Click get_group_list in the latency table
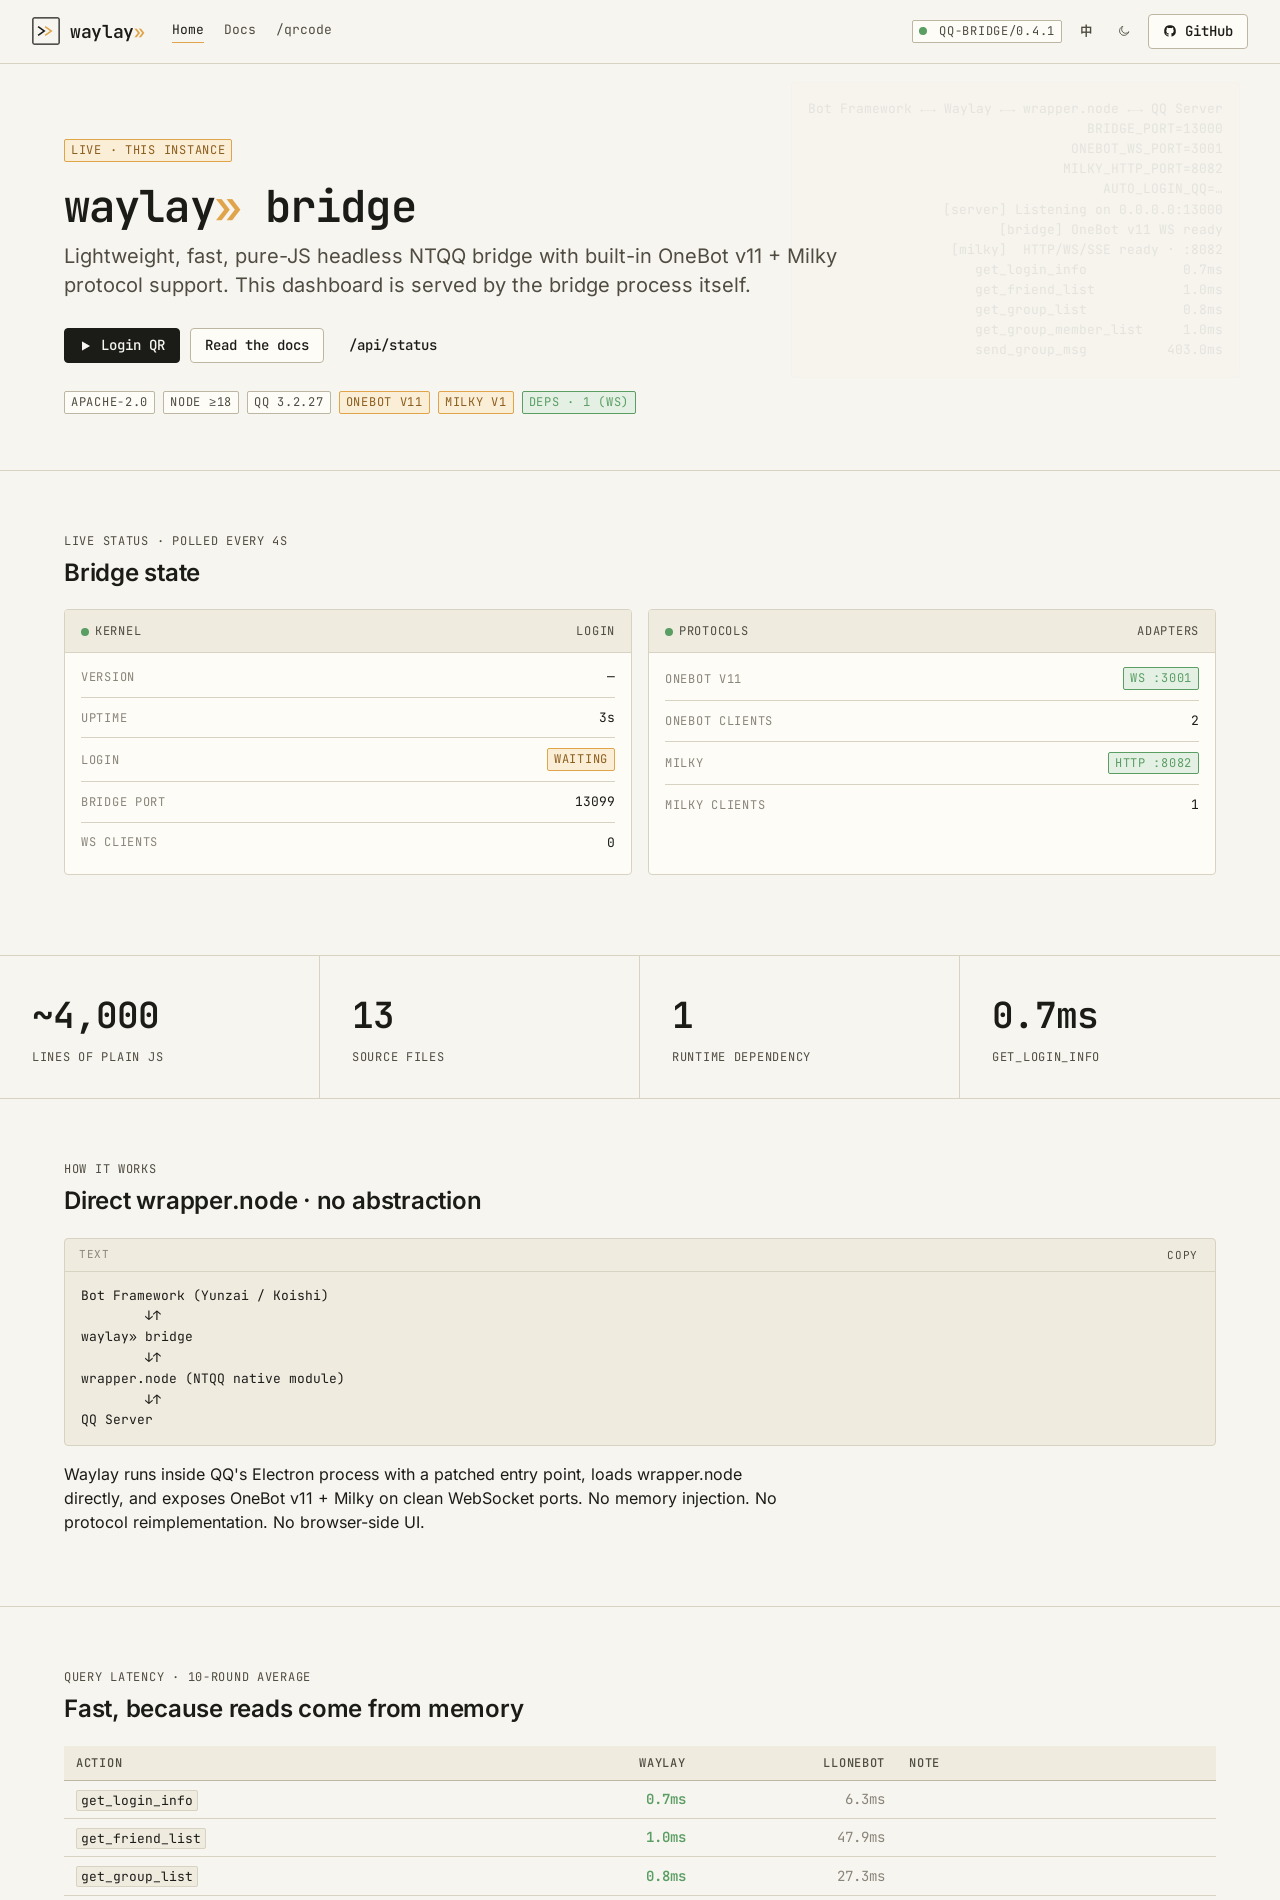Image resolution: width=1280 pixels, height=1900 pixels. point(137,1876)
